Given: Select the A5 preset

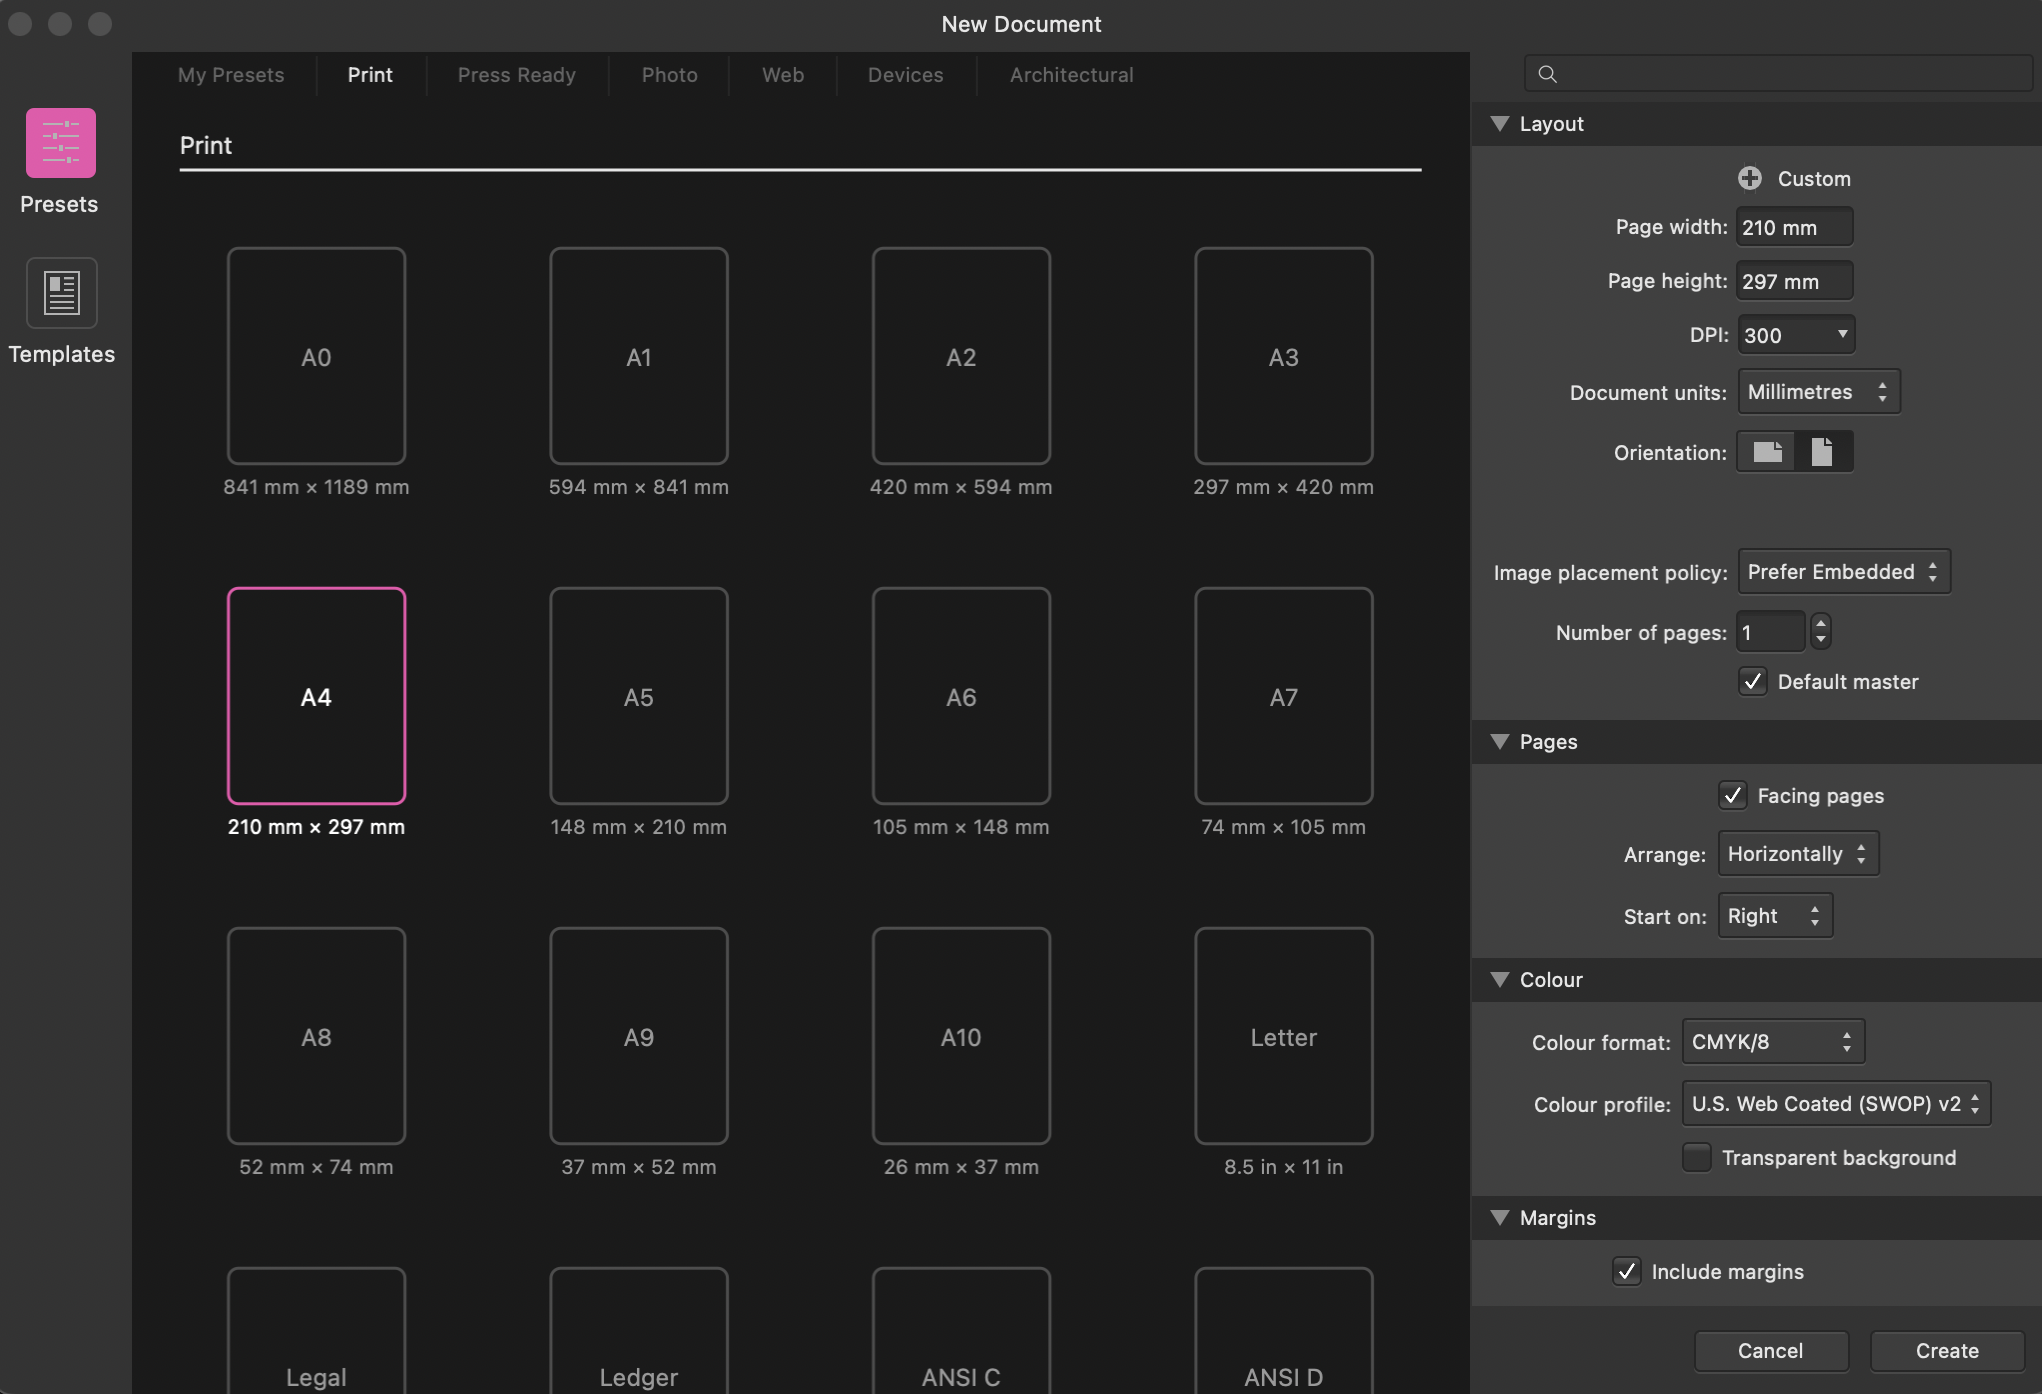Looking at the screenshot, I should [638, 697].
